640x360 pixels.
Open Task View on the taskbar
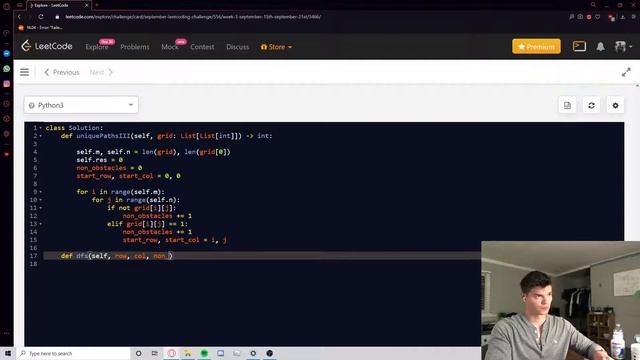[x=155, y=353]
